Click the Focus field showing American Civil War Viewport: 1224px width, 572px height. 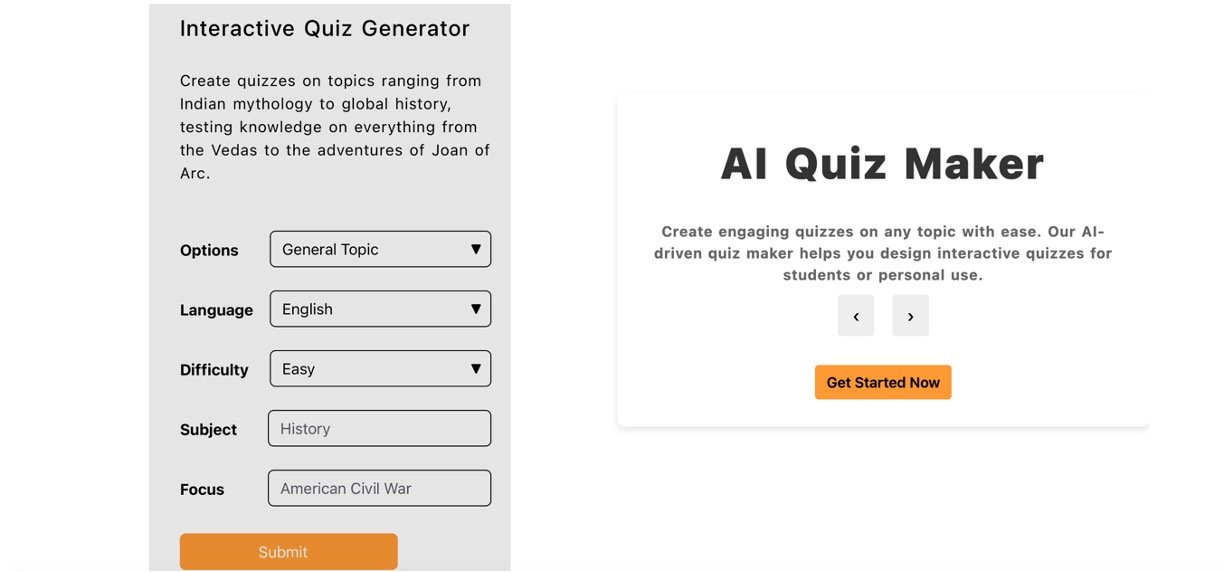coord(379,489)
